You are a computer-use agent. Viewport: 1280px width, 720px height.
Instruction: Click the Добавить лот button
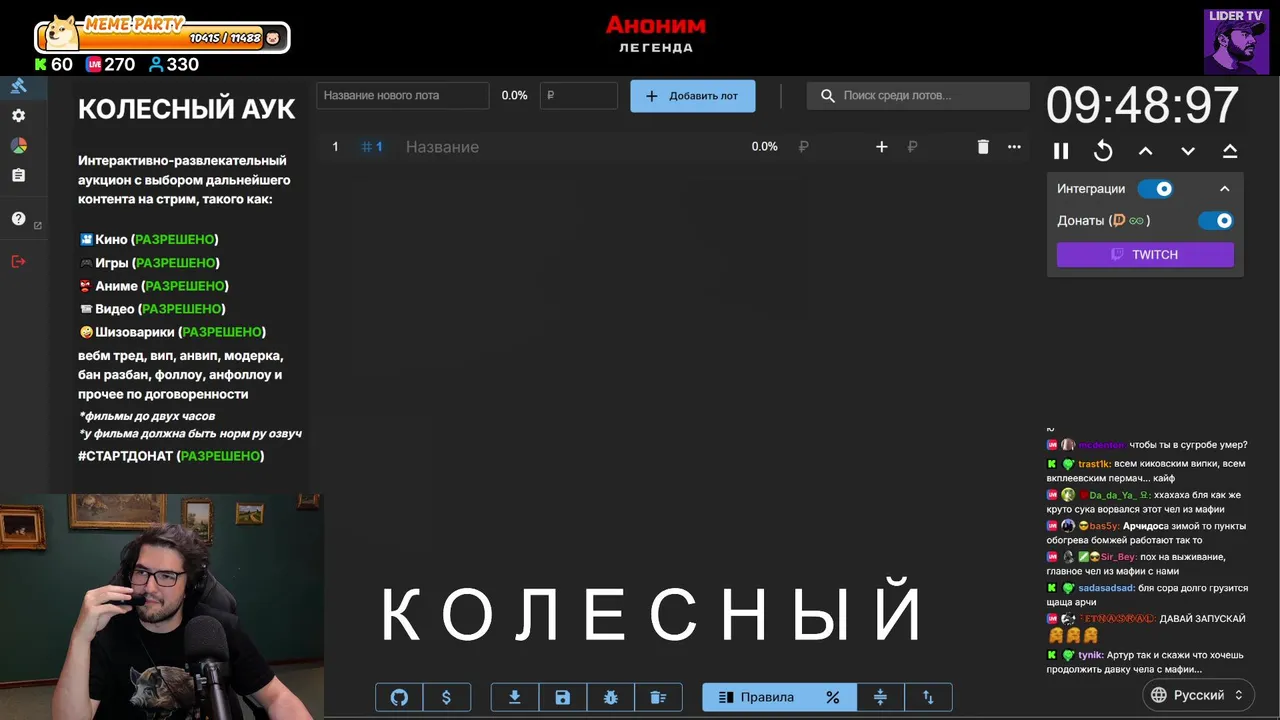pyautogui.click(x=692, y=96)
